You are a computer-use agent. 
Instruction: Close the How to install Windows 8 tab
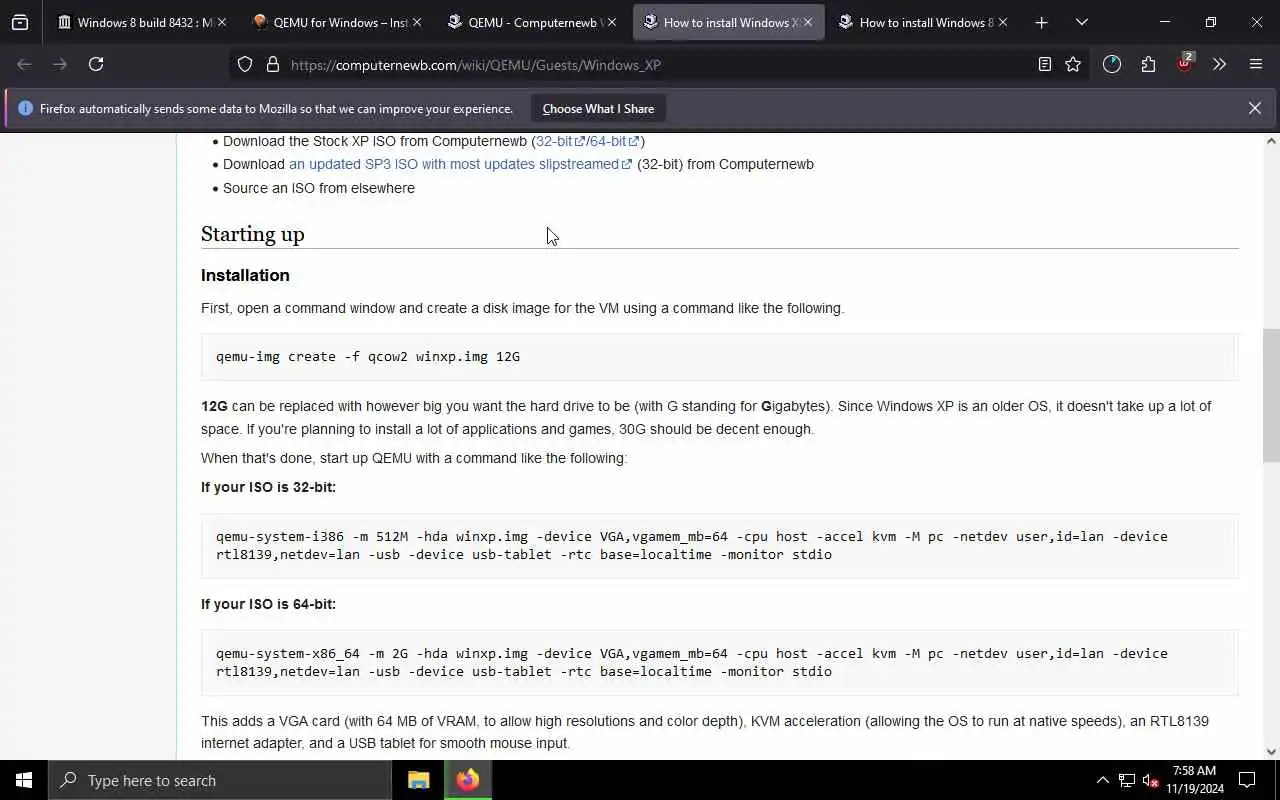tap(1002, 22)
